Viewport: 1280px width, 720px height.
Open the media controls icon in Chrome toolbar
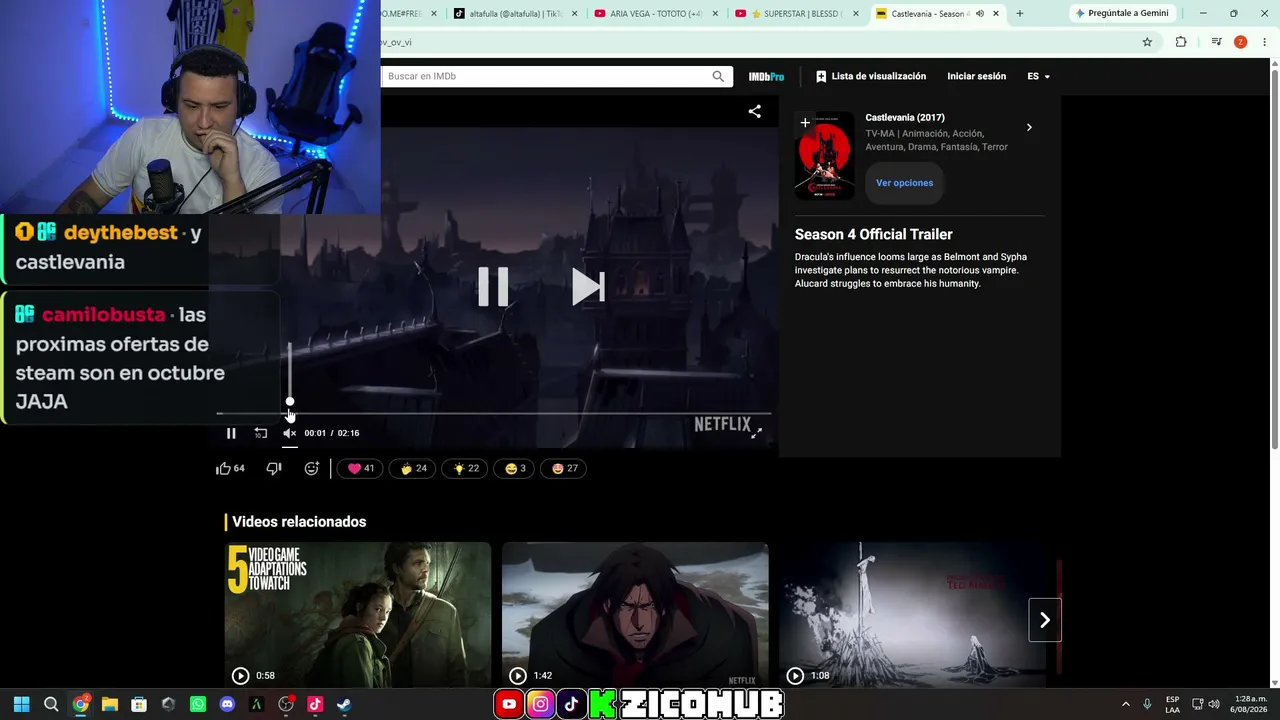[x=1216, y=42]
